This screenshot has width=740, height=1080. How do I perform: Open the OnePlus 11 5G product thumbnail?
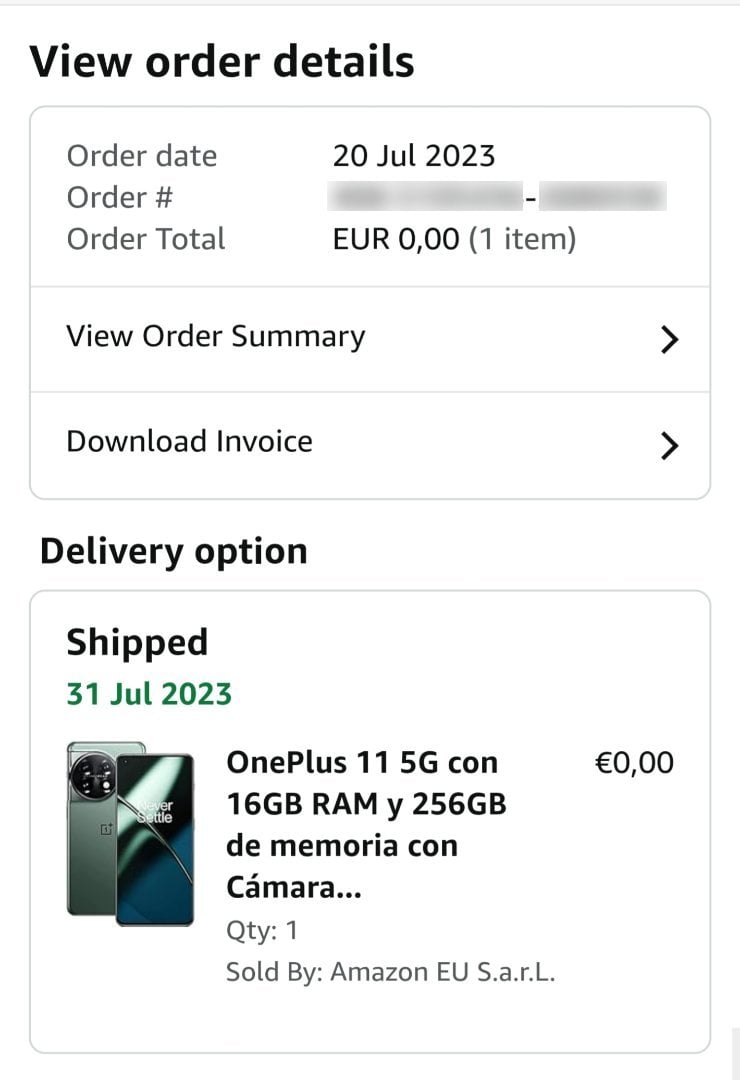click(x=131, y=834)
